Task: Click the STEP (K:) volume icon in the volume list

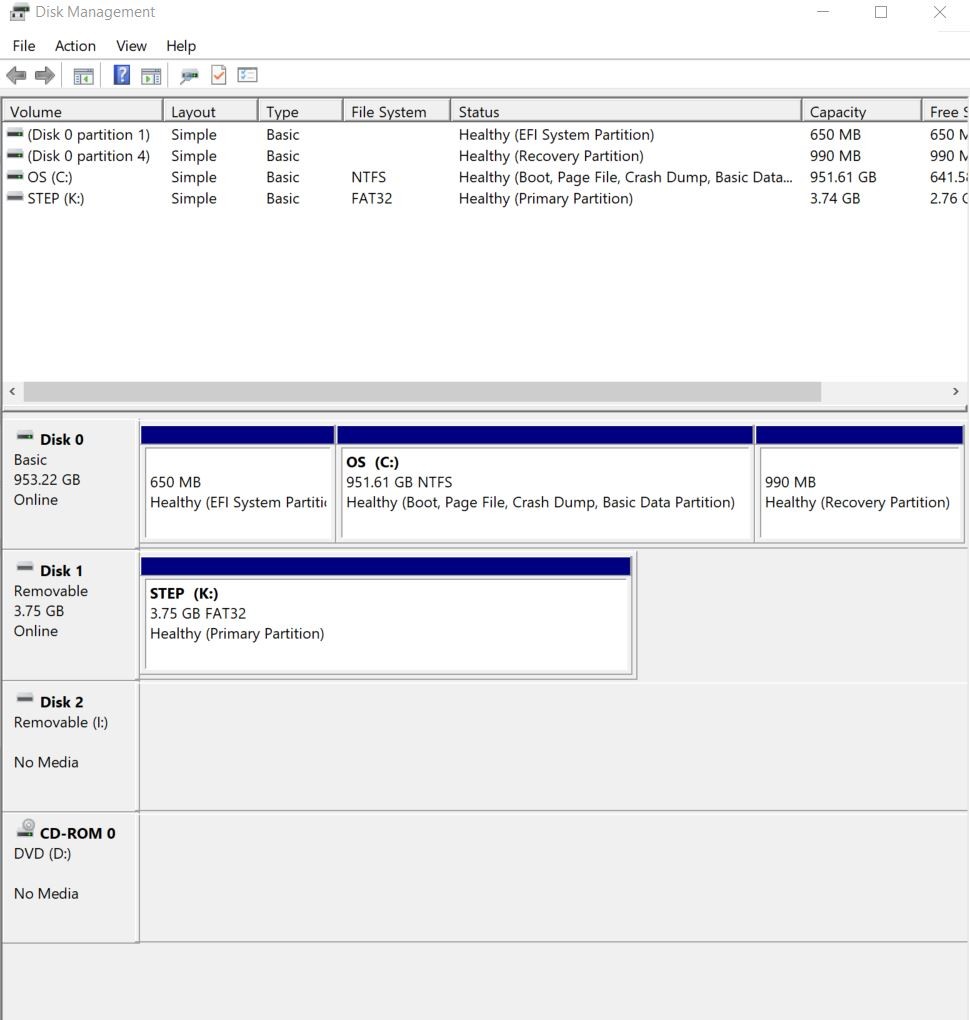Action: point(14,198)
